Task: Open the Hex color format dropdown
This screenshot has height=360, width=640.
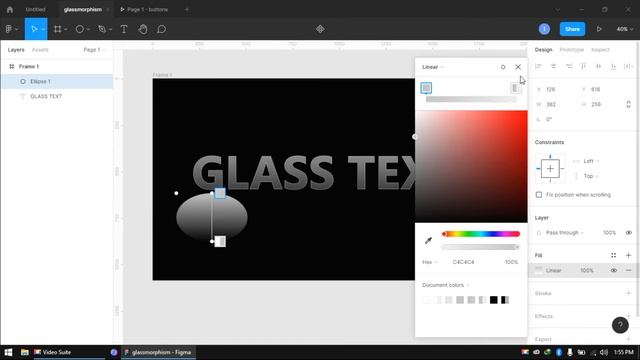Action: tap(429, 262)
